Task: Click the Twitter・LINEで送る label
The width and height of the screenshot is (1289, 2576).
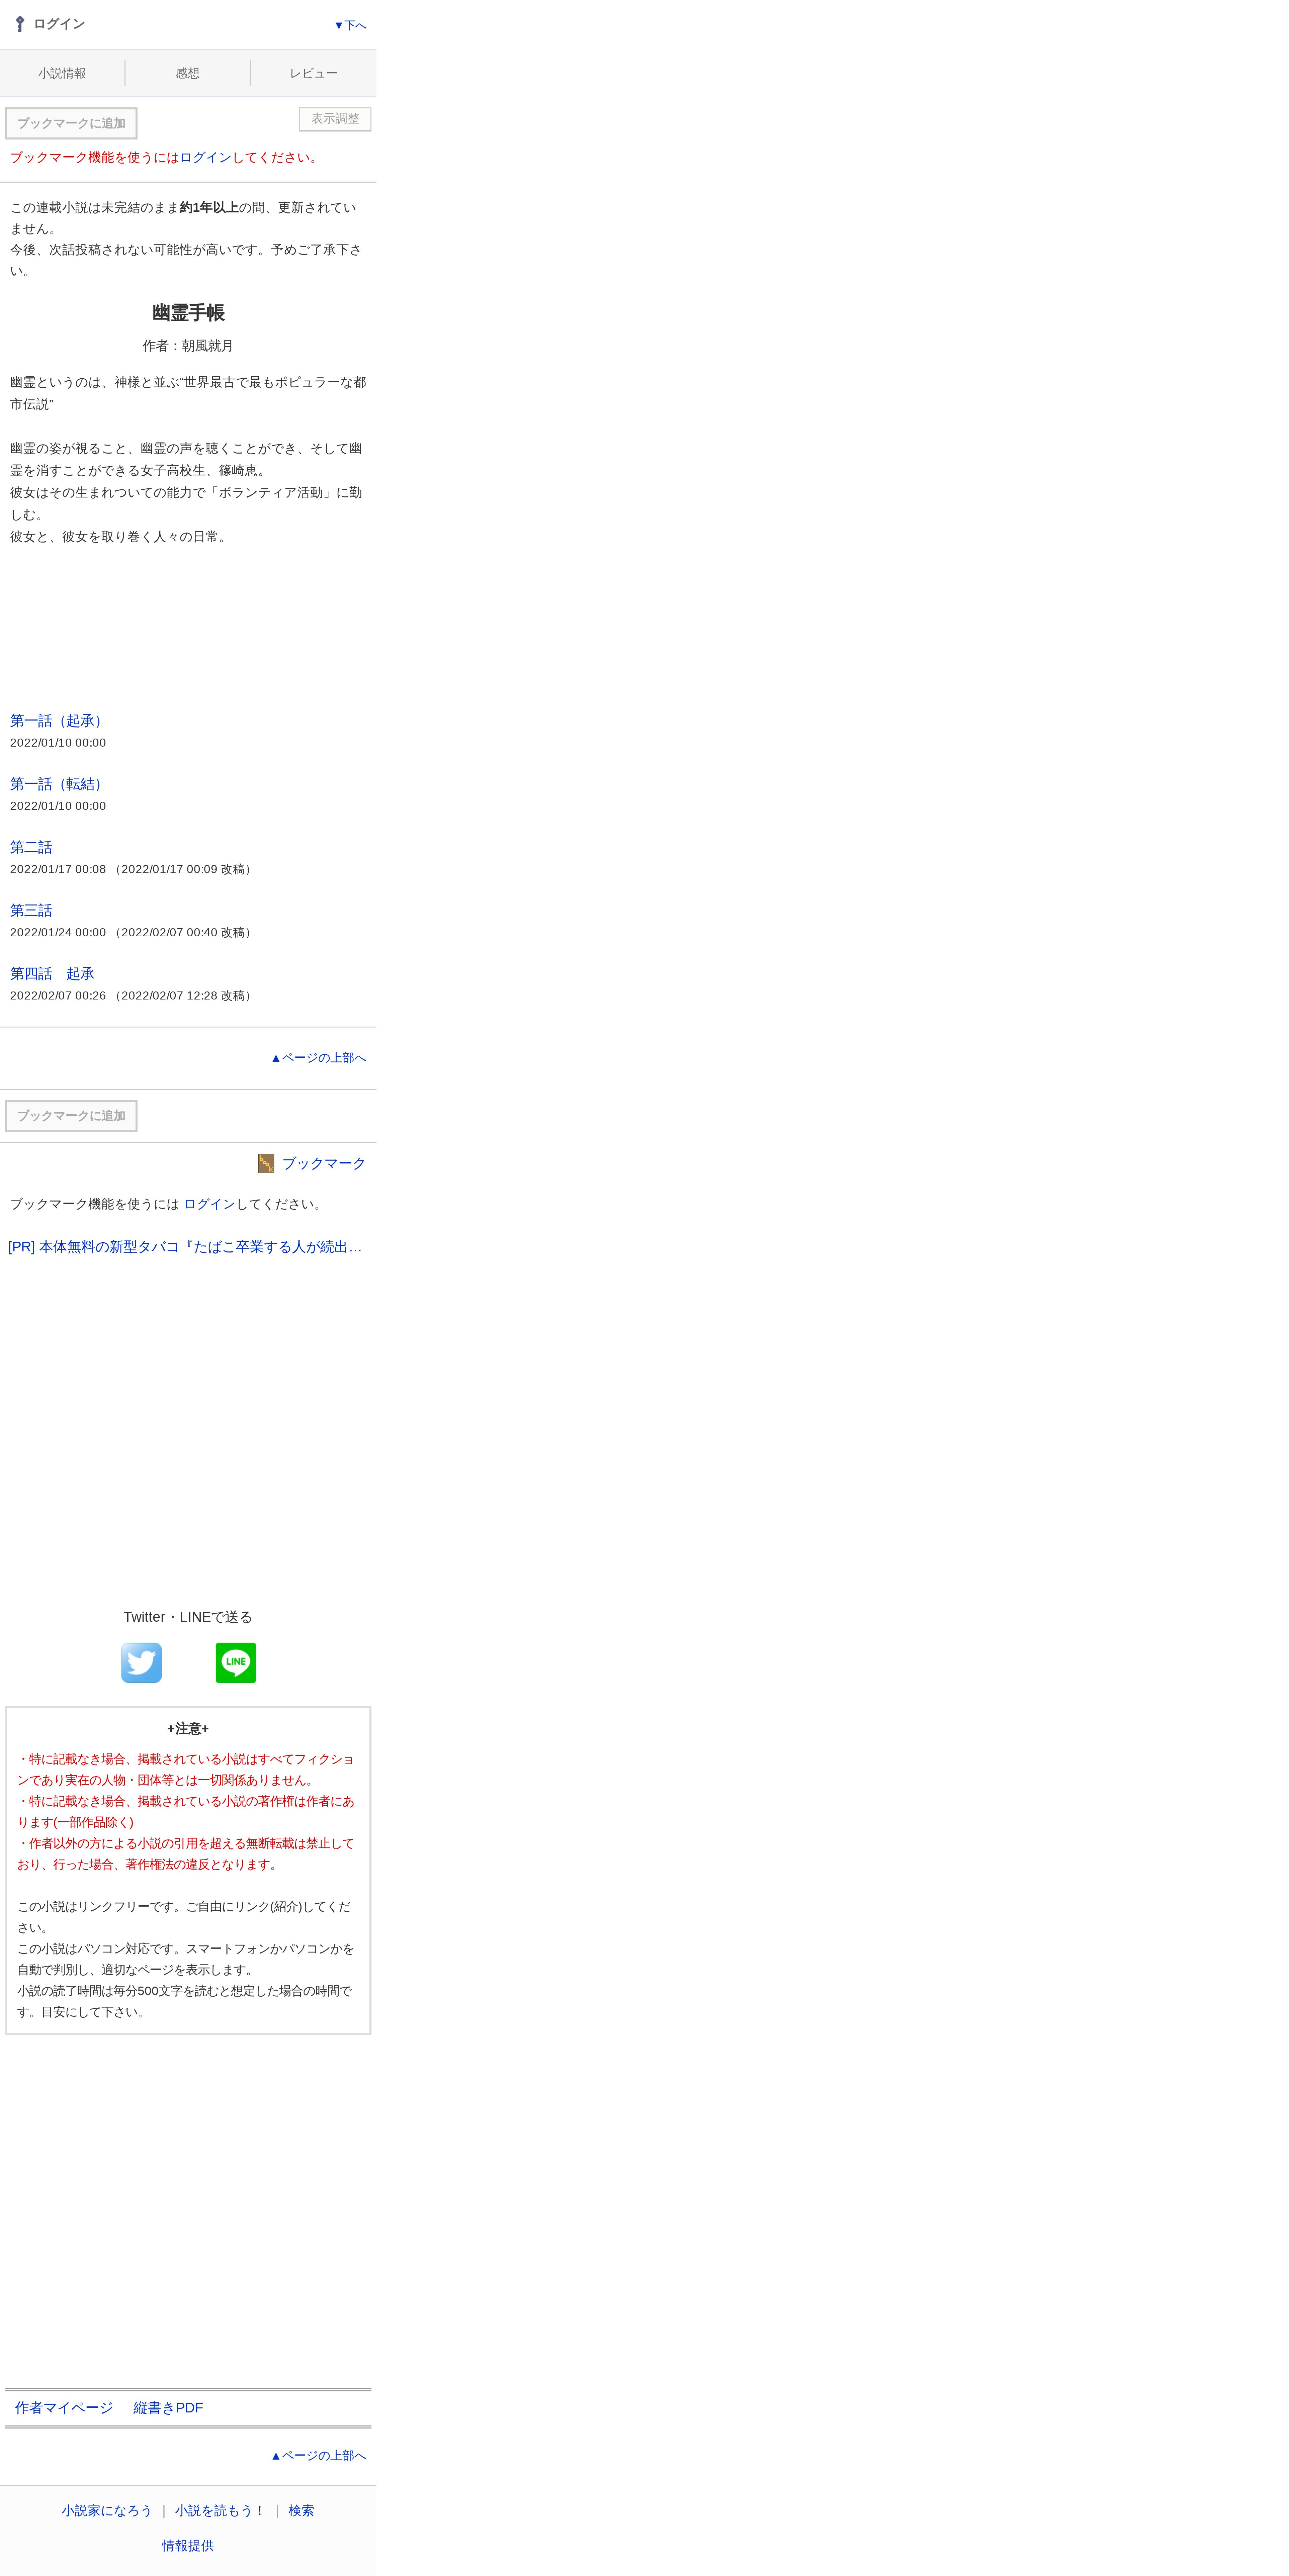Action: (188, 1617)
